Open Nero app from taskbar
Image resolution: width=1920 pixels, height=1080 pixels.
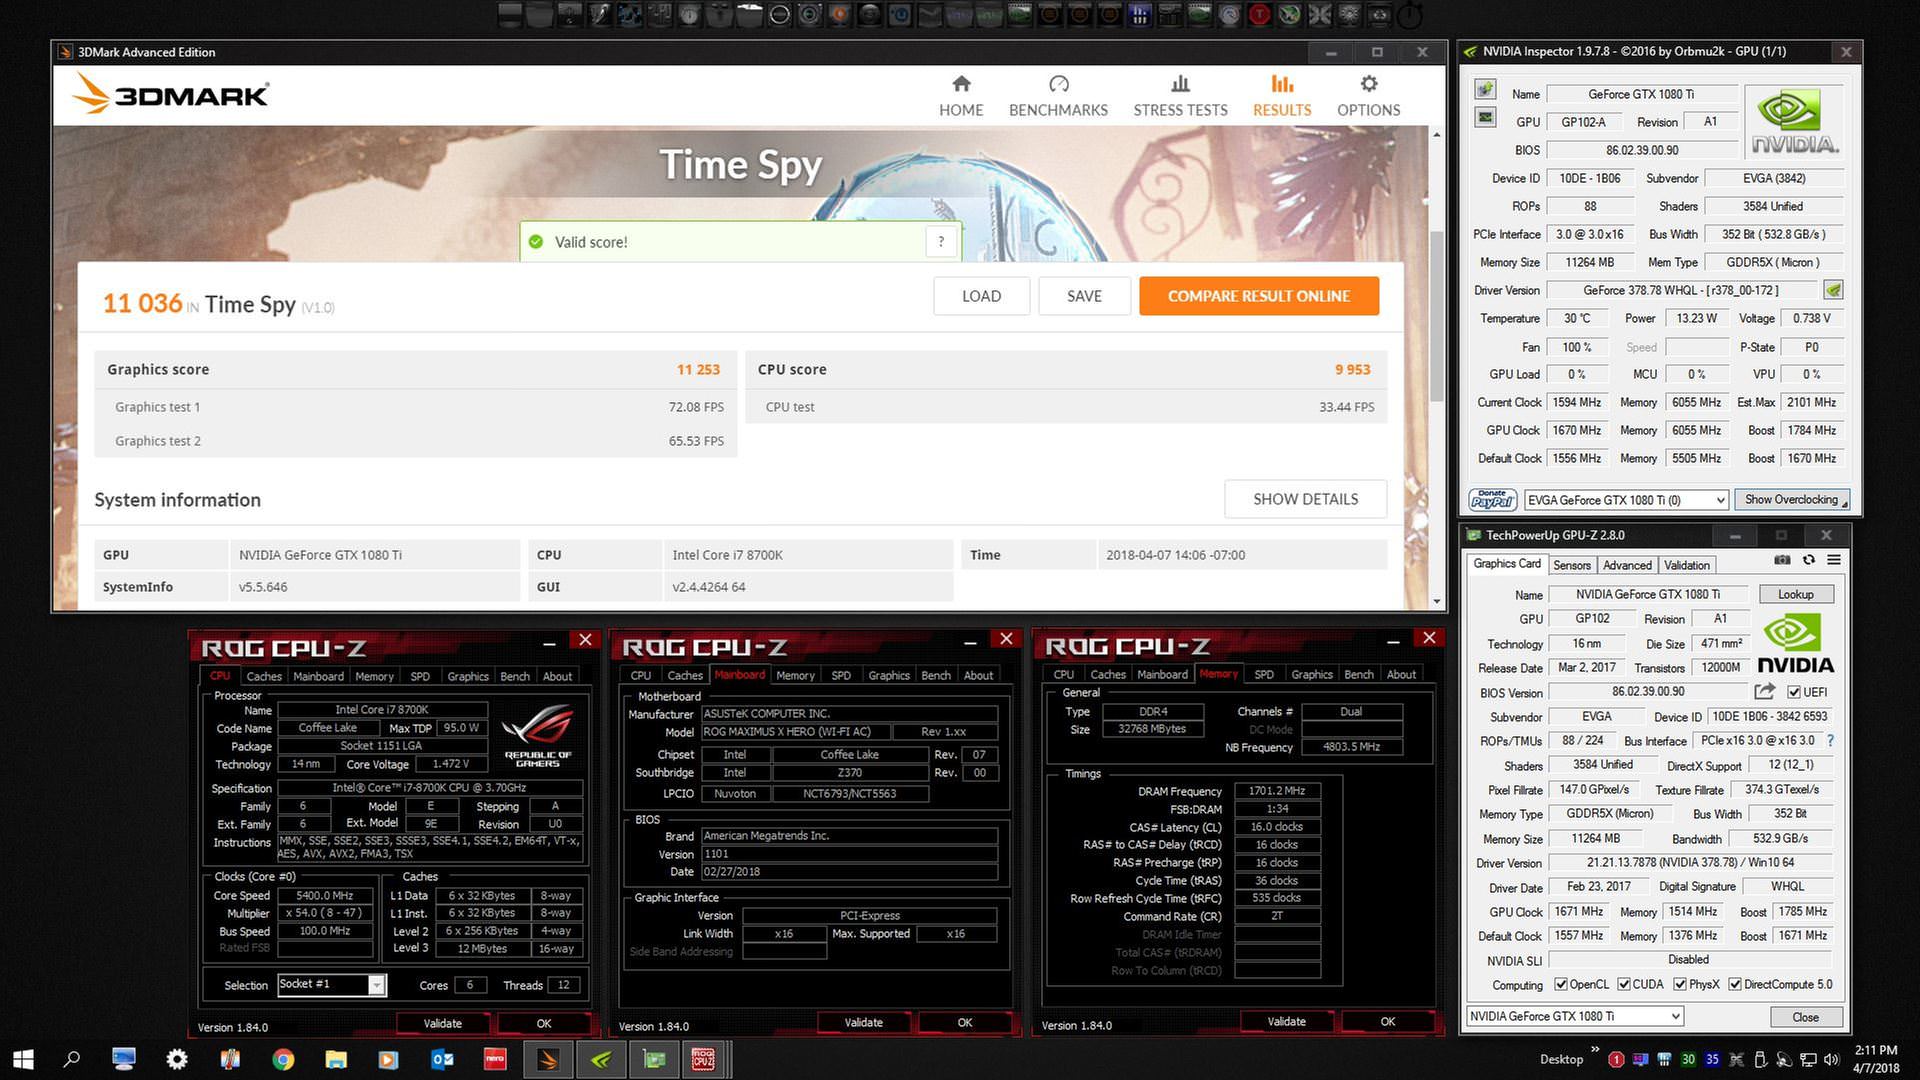pyautogui.click(x=495, y=1060)
